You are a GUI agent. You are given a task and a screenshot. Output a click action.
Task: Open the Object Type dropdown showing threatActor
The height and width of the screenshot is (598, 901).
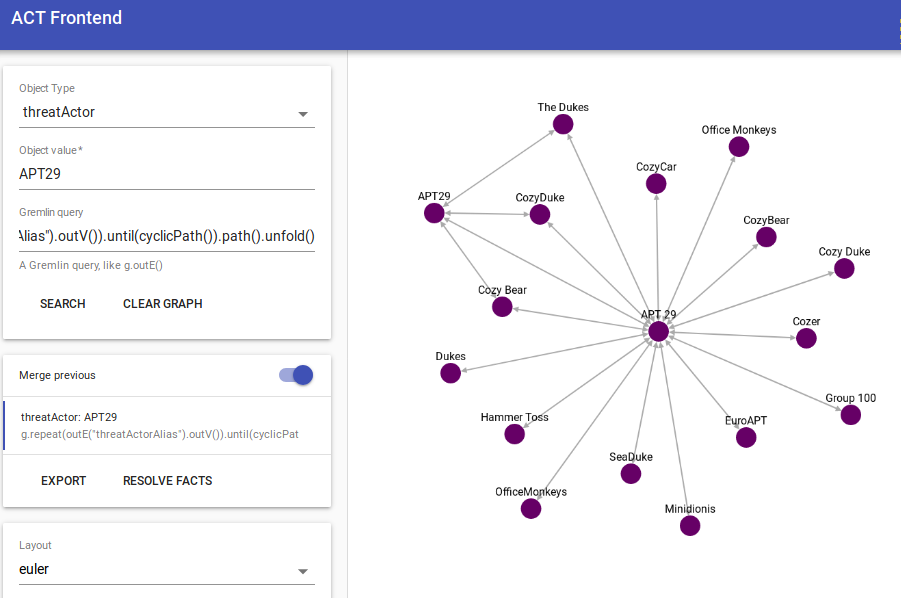(167, 113)
